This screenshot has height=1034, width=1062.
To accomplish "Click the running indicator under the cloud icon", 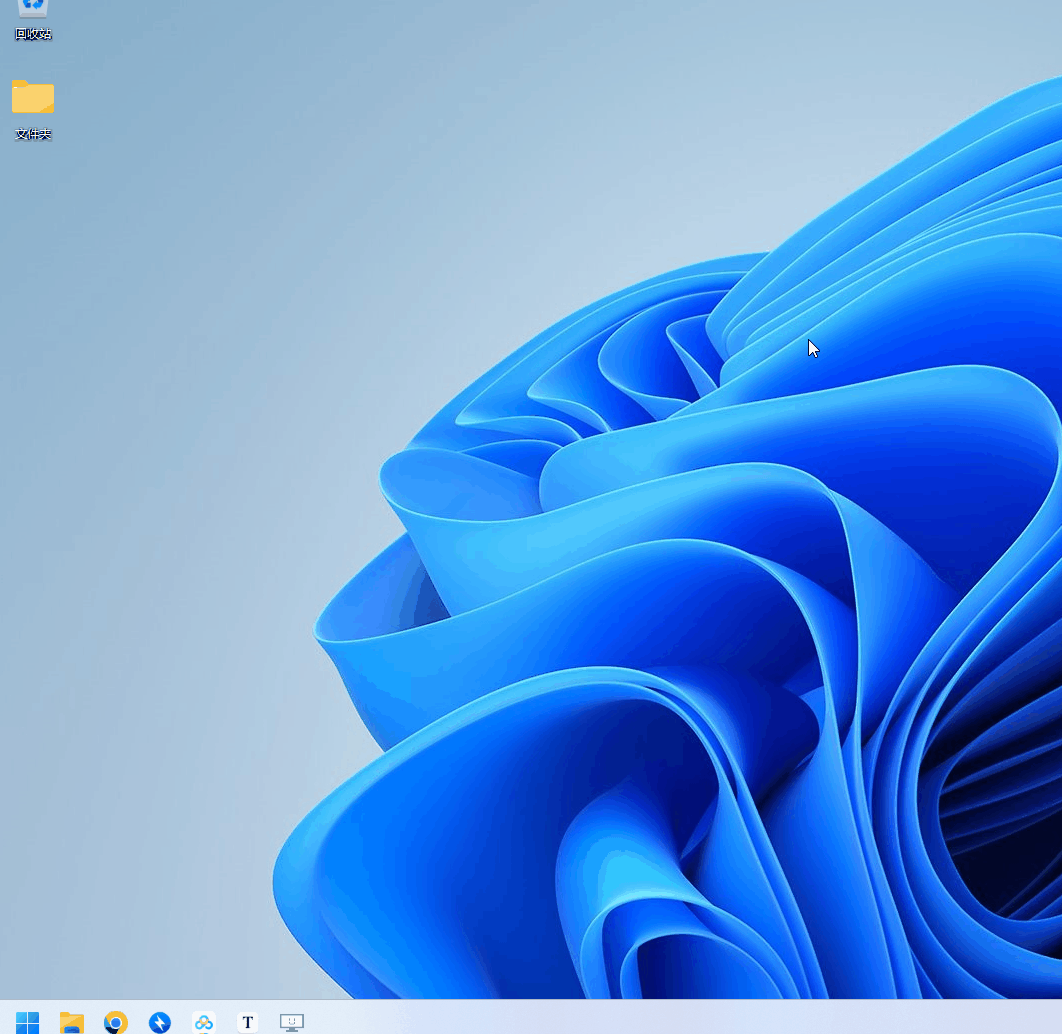I will click(204, 1032).
